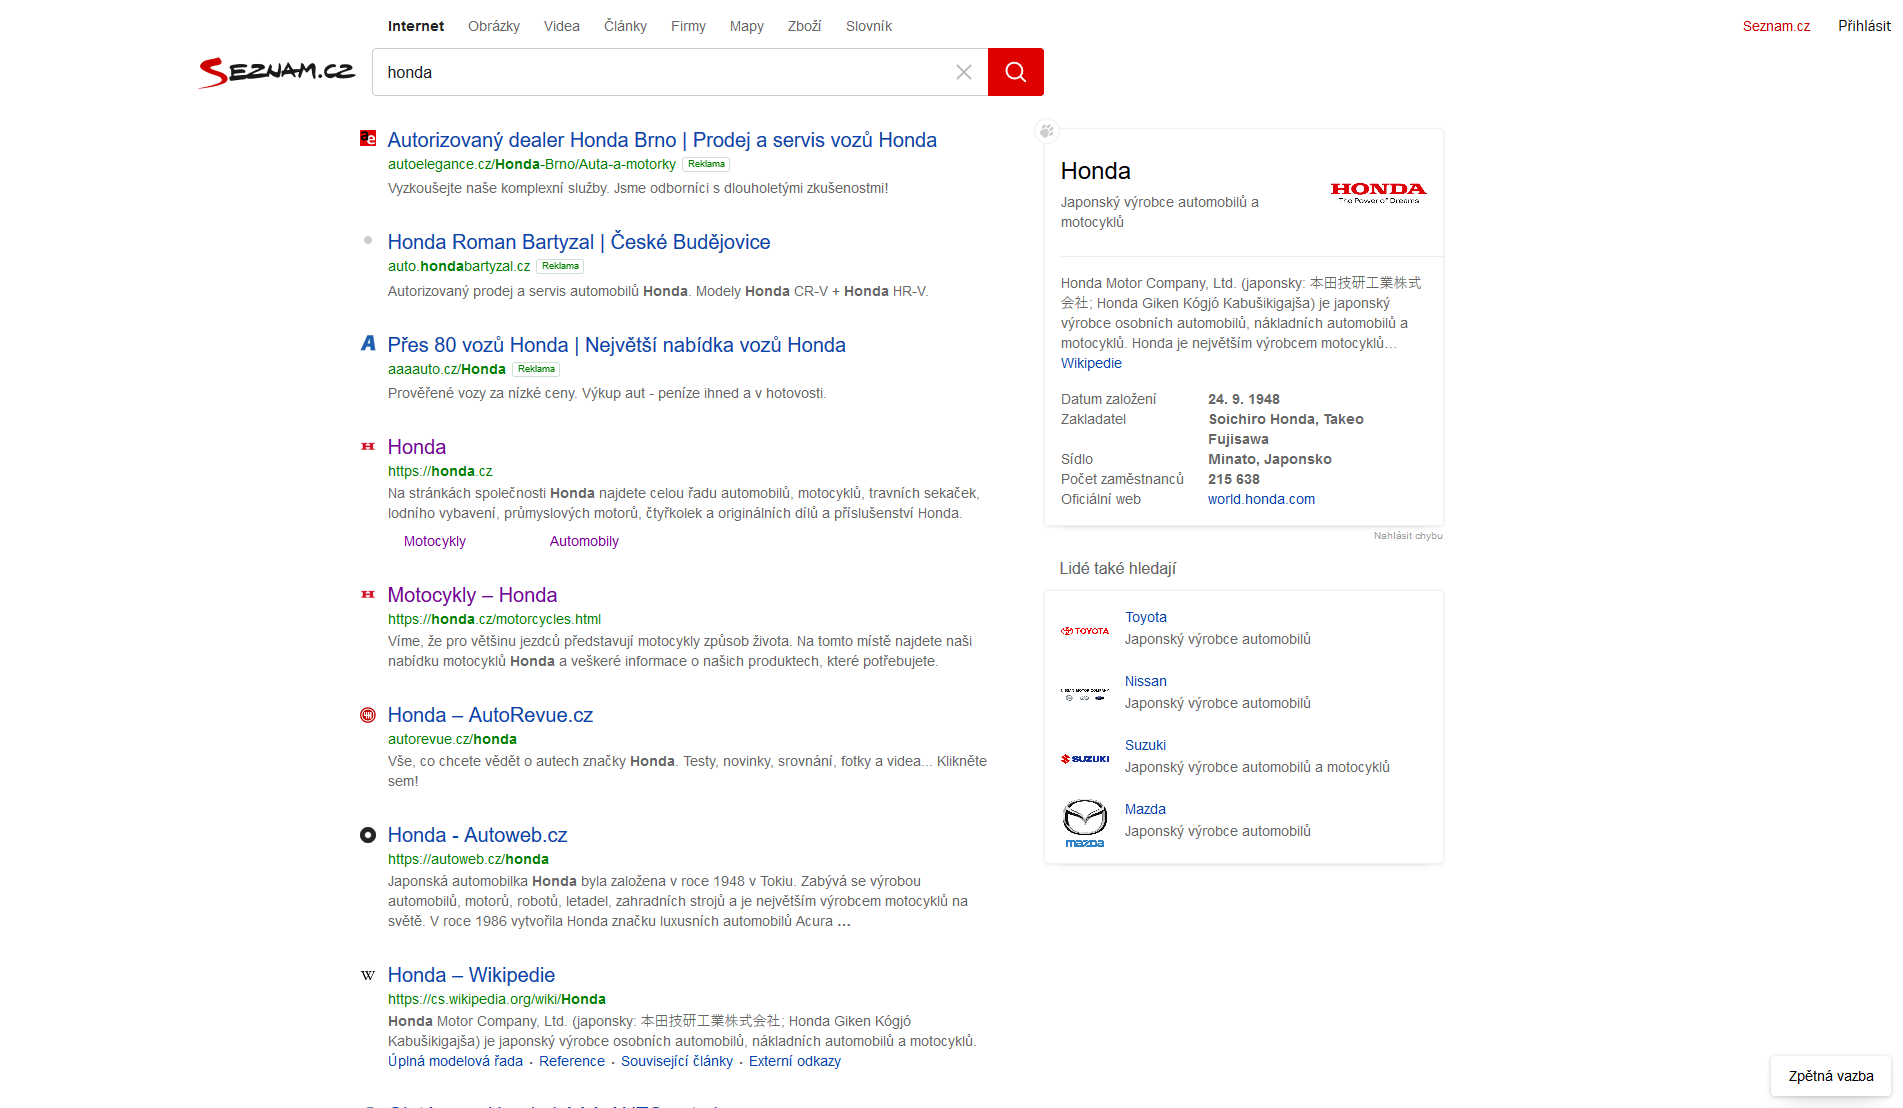Screen dimensions: 1903x1108
Task: Click the Wikipedie link in info panel
Action: click(x=1091, y=363)
